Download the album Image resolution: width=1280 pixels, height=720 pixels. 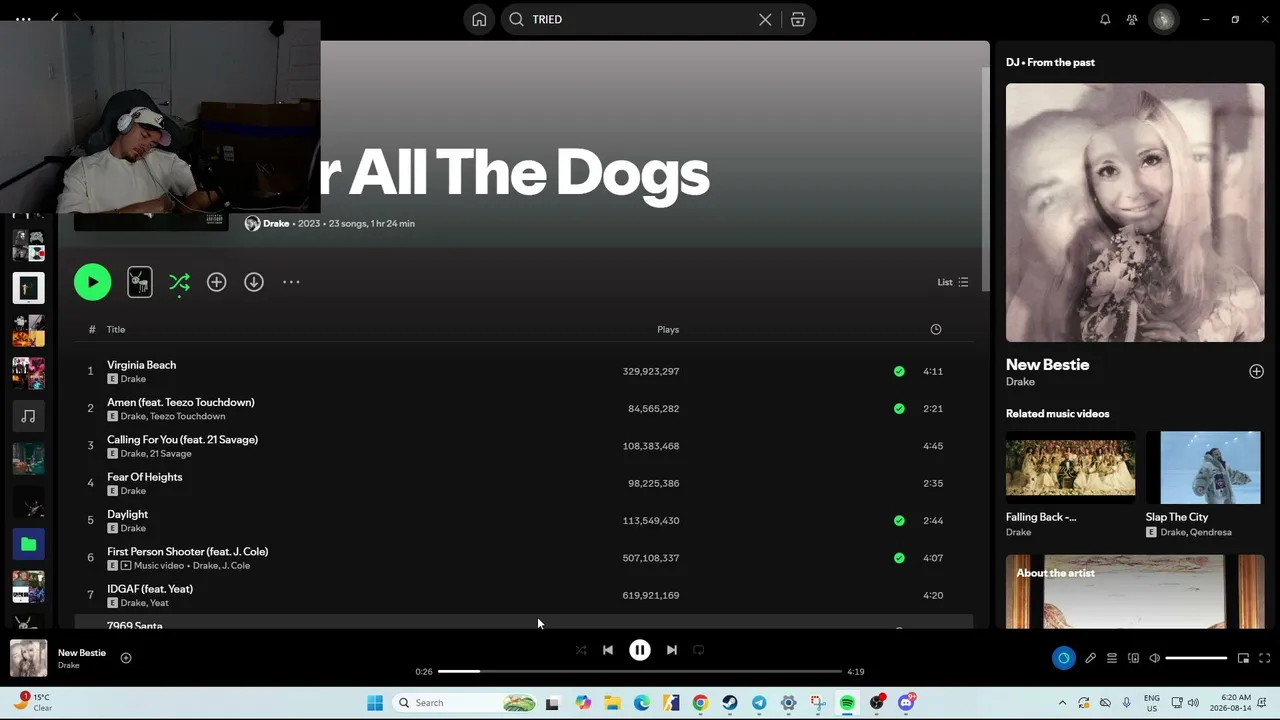(254, 282)
